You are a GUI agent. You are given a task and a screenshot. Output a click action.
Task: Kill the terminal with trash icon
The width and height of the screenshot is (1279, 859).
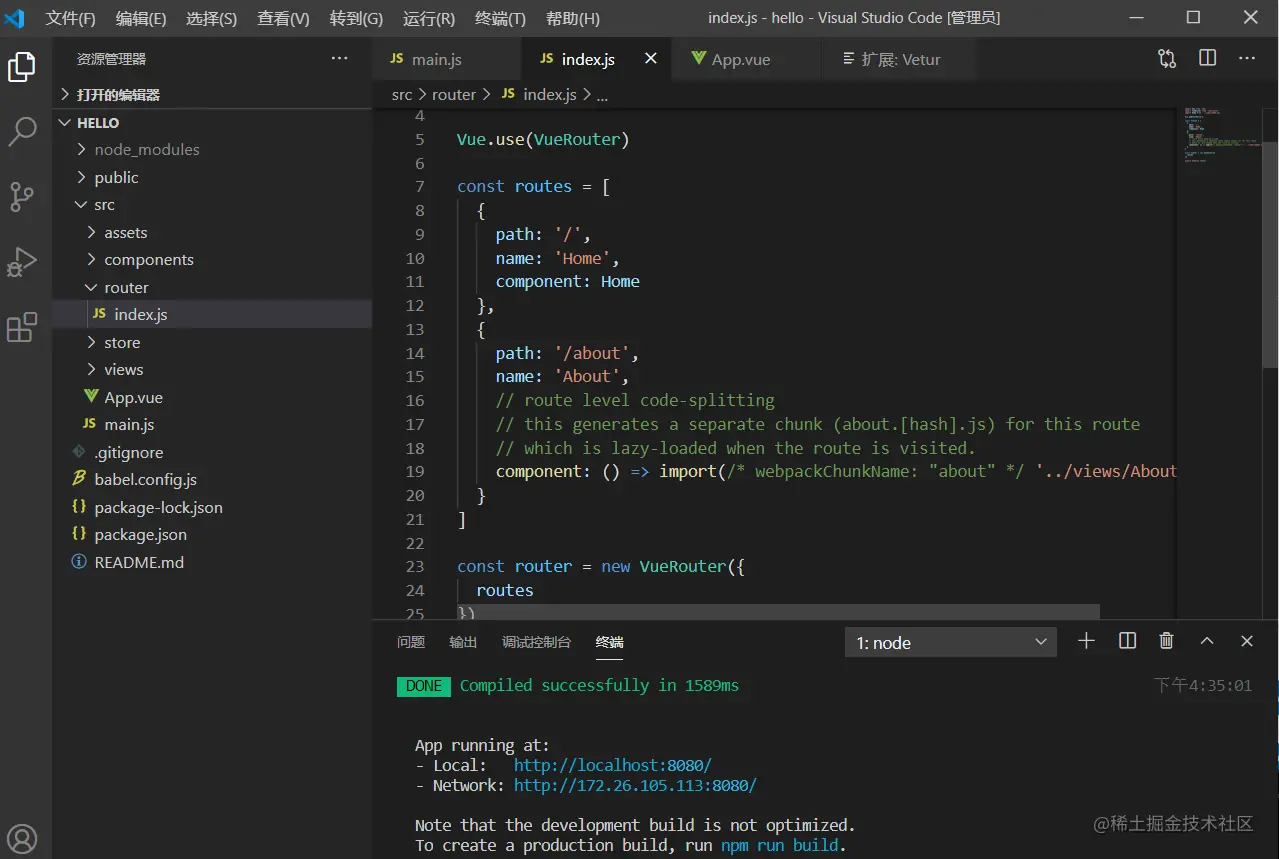[1166, 641]
